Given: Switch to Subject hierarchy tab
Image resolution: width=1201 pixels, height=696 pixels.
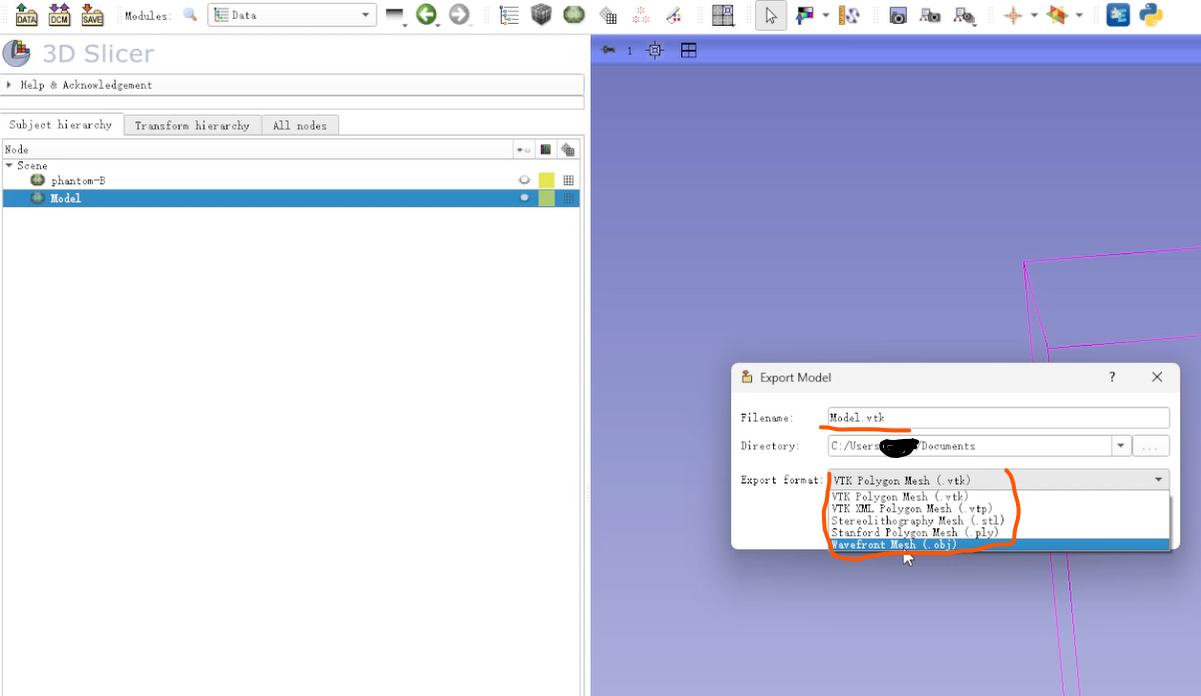Looking at the screenshot, I should point(61,125).
